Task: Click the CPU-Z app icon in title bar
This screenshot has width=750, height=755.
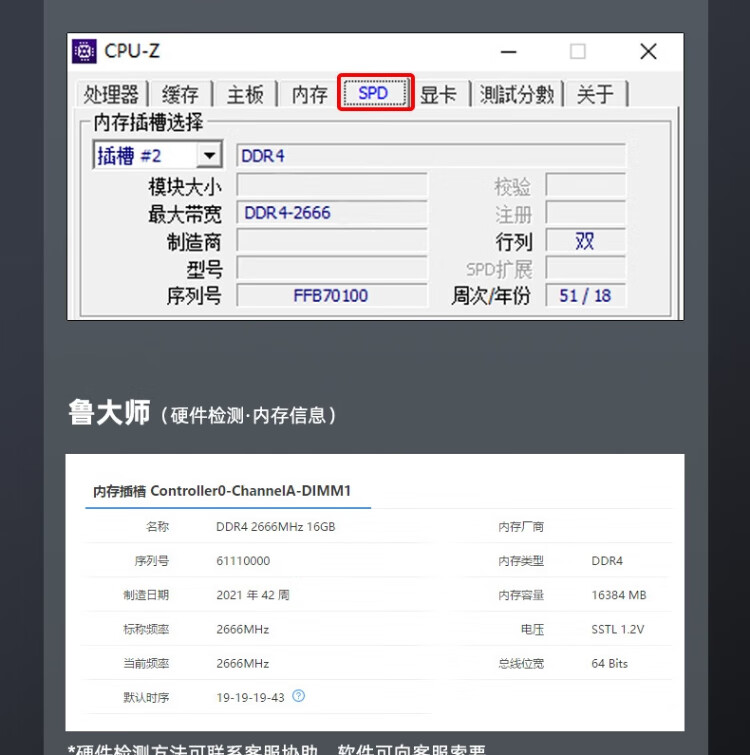Action: 84,52
